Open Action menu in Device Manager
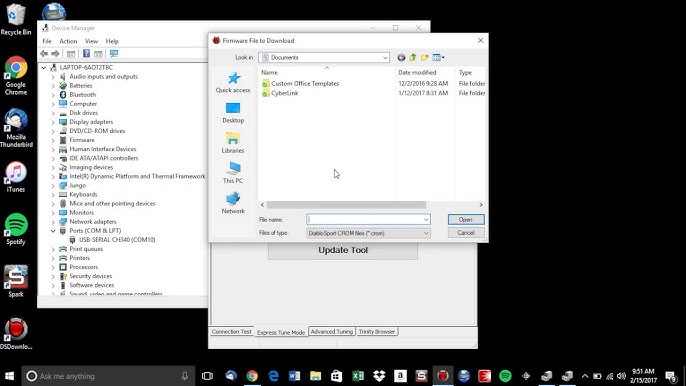686x386 pixels. (x=68, y=41)
